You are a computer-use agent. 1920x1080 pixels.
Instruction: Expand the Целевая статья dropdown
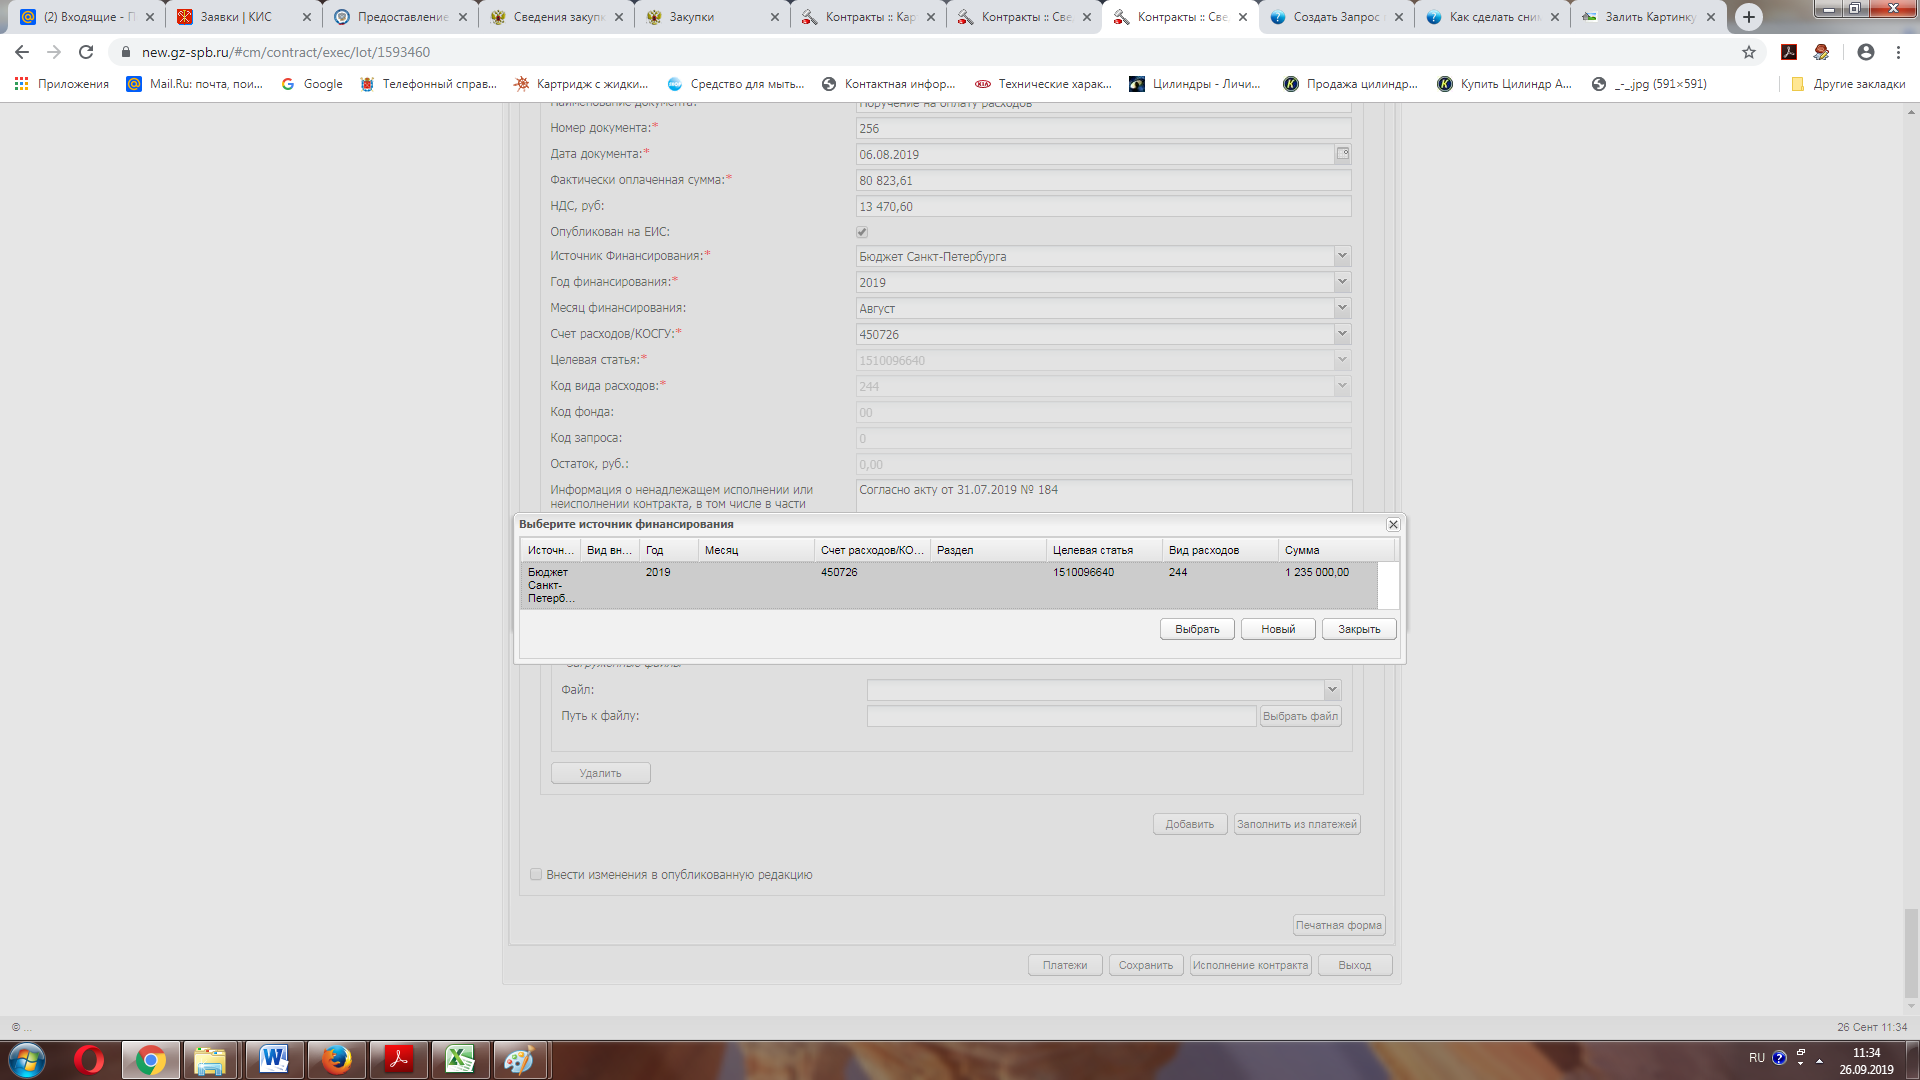[1342, 360]
